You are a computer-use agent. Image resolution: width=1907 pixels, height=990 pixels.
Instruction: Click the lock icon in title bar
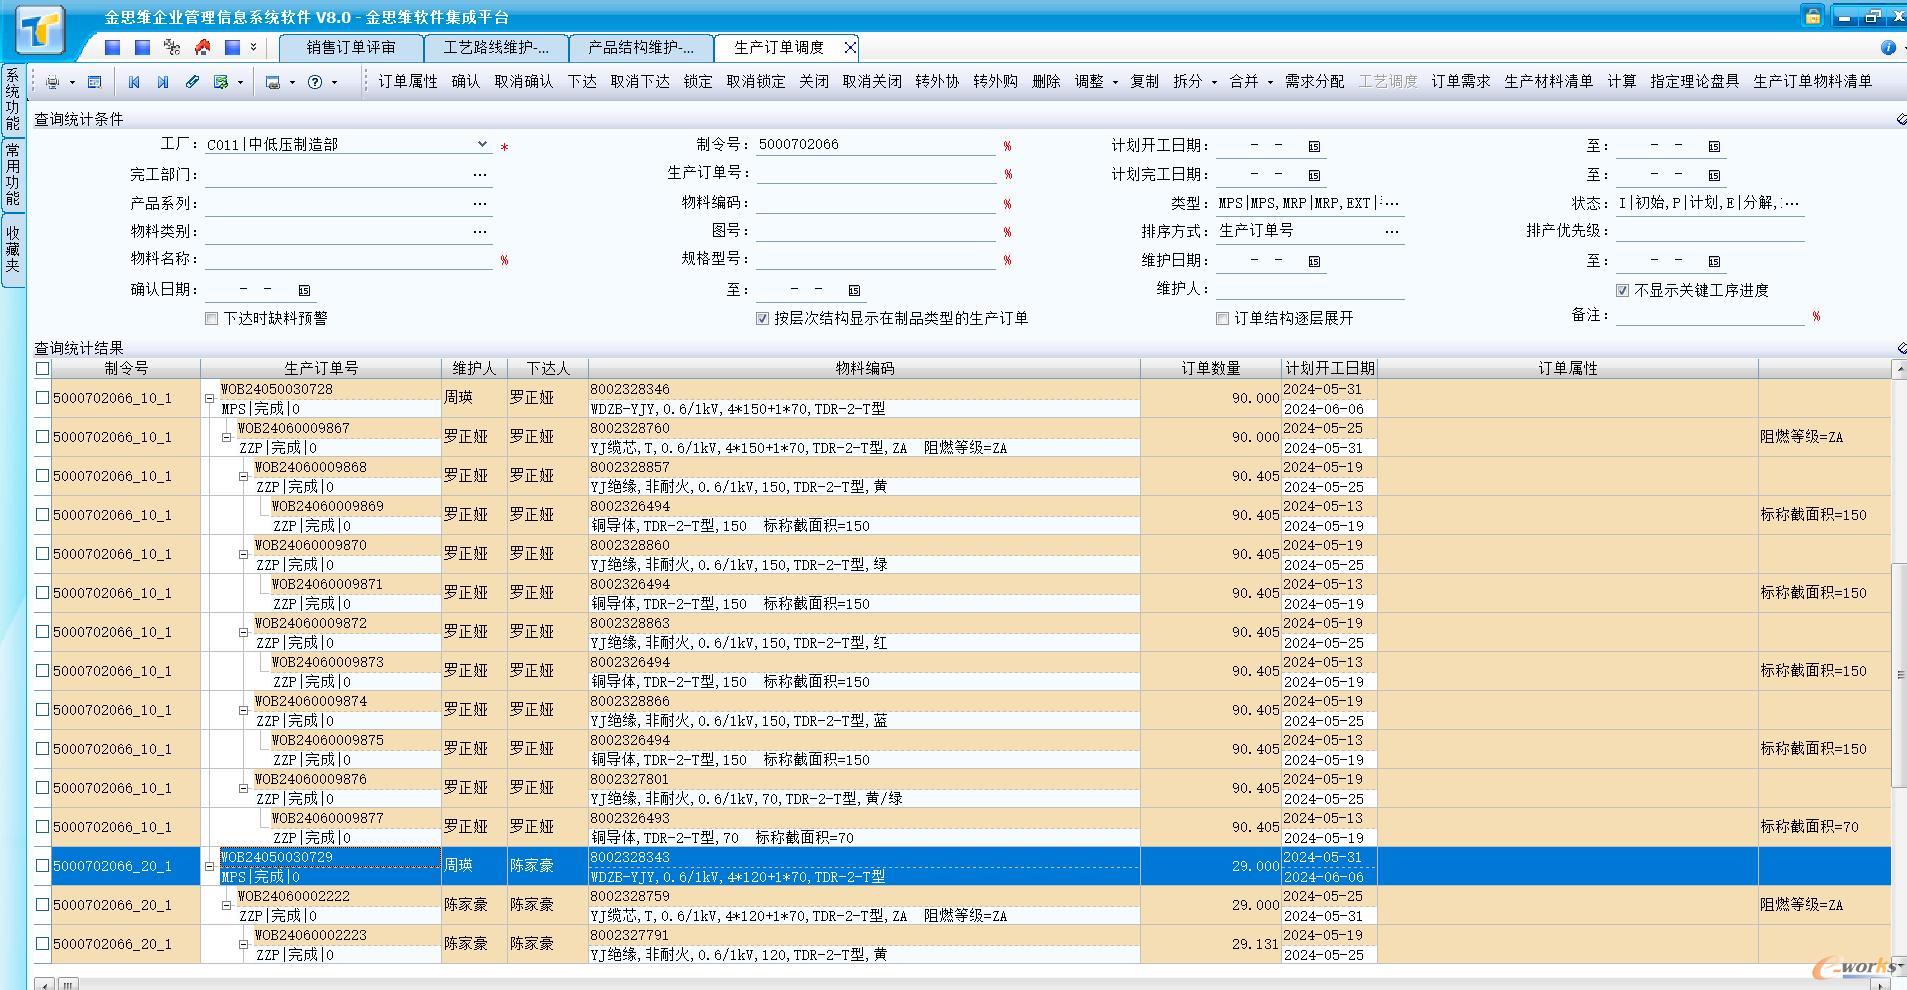click(x=1812, y=15)
